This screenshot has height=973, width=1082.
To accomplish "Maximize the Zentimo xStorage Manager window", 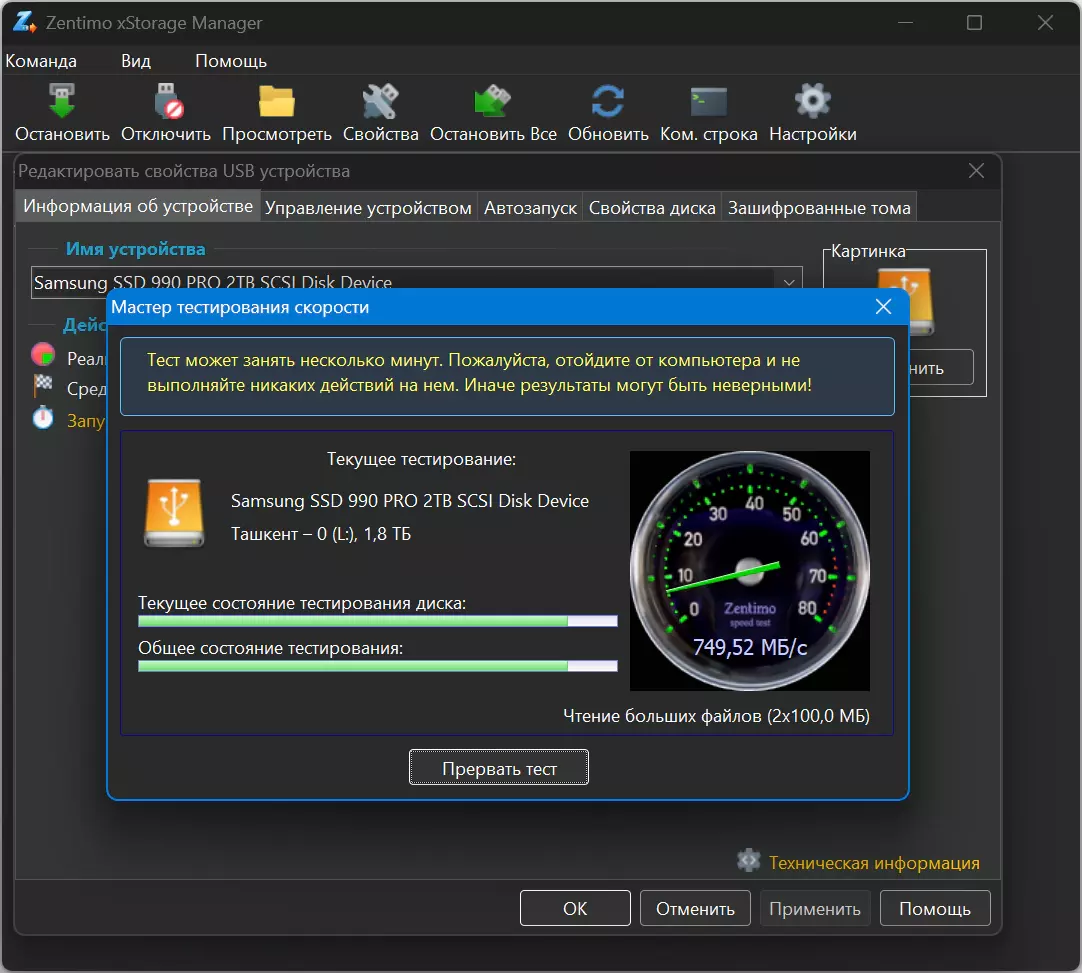I will [974, 23].
